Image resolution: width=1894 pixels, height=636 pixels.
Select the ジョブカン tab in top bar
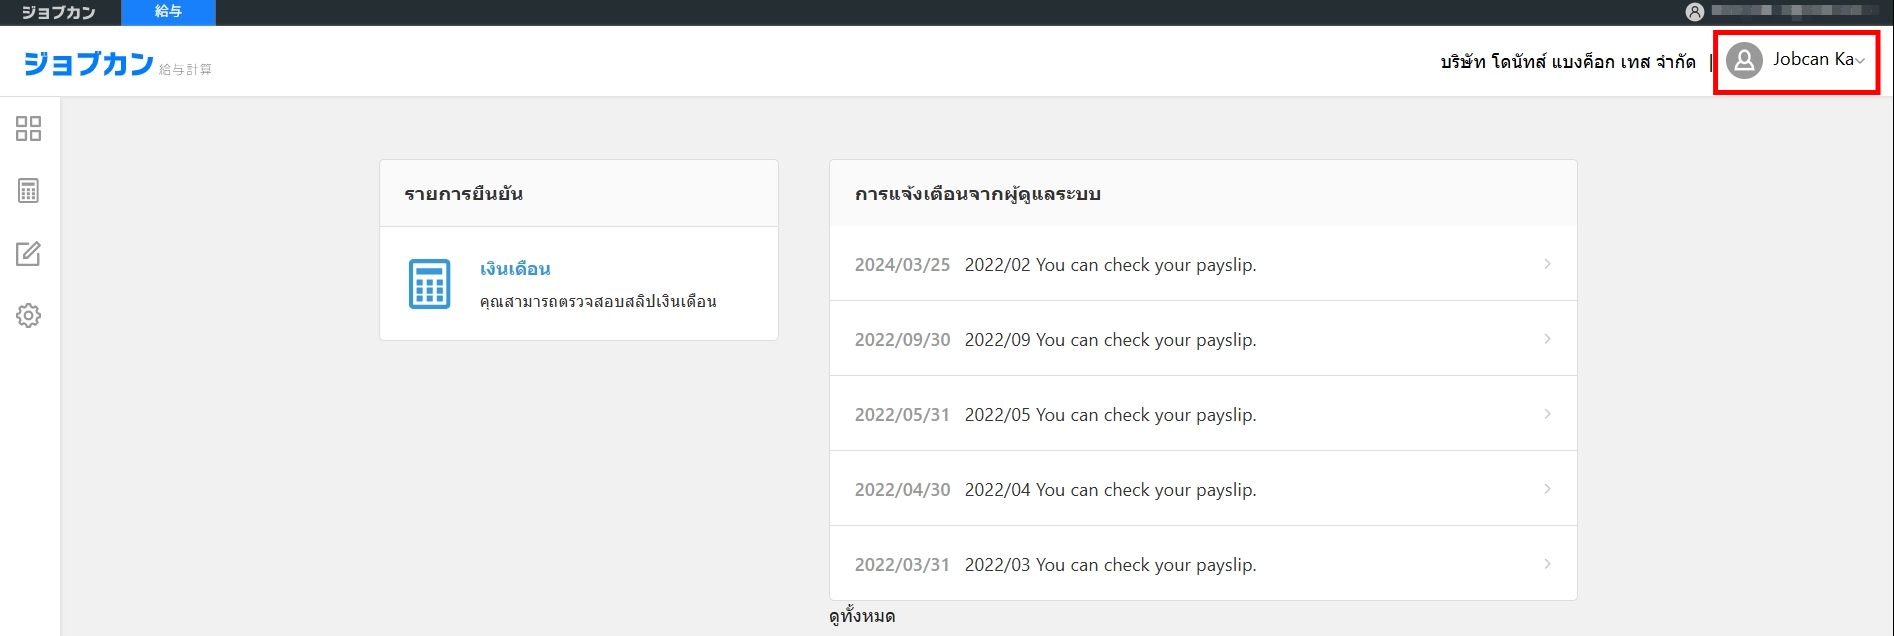(59, 12)
